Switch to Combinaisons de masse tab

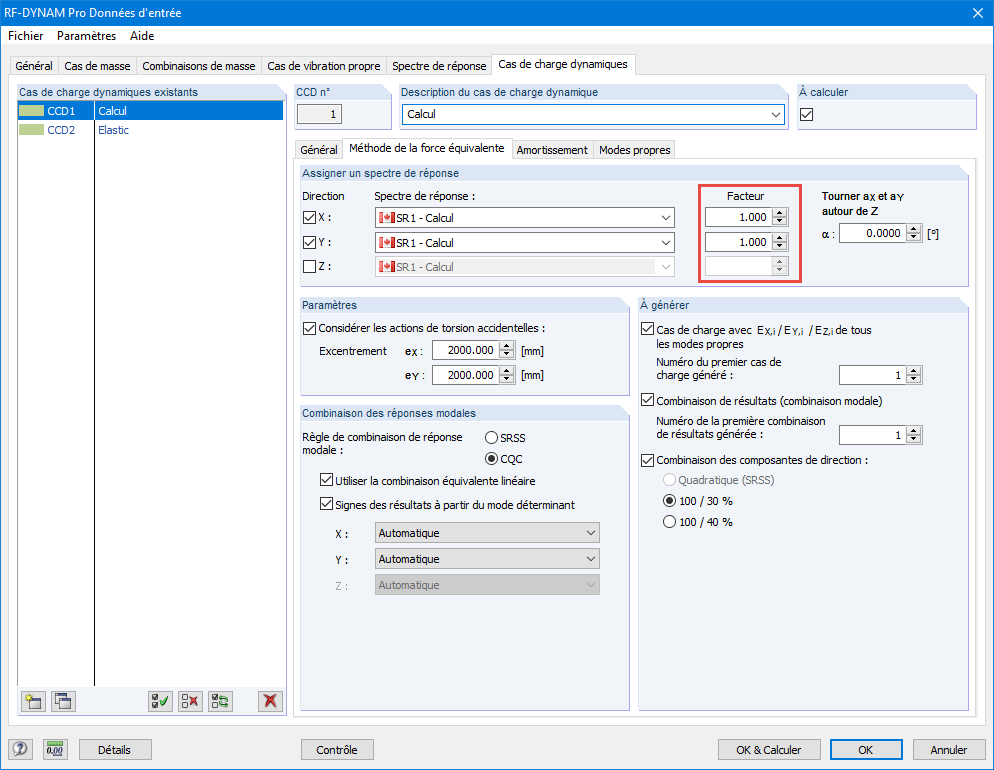[198, 66]
